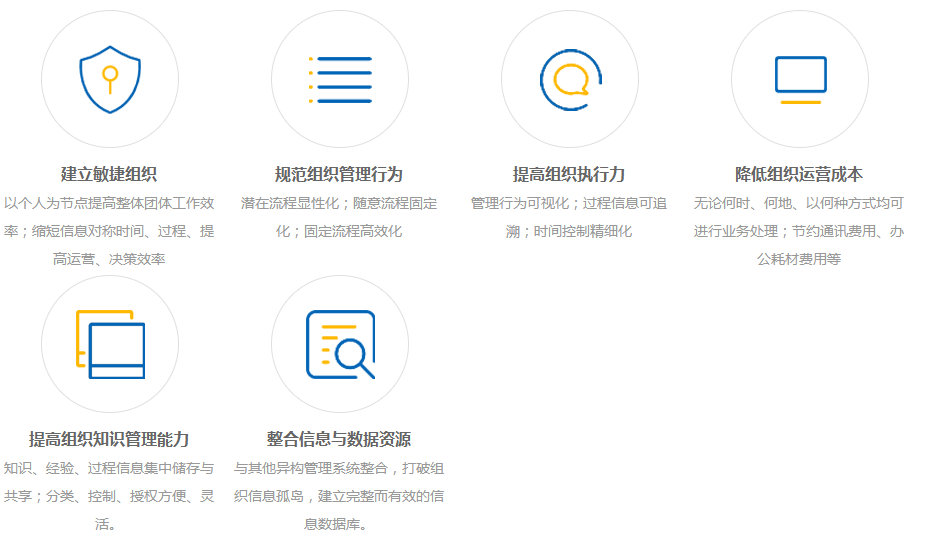Click the line 管理行为可视化；过程信息可追
927x537 pixels.
569,203
